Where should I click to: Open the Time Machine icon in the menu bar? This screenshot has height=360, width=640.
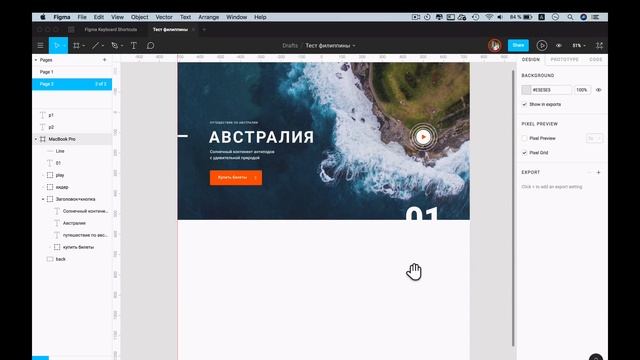coord(476,17)
